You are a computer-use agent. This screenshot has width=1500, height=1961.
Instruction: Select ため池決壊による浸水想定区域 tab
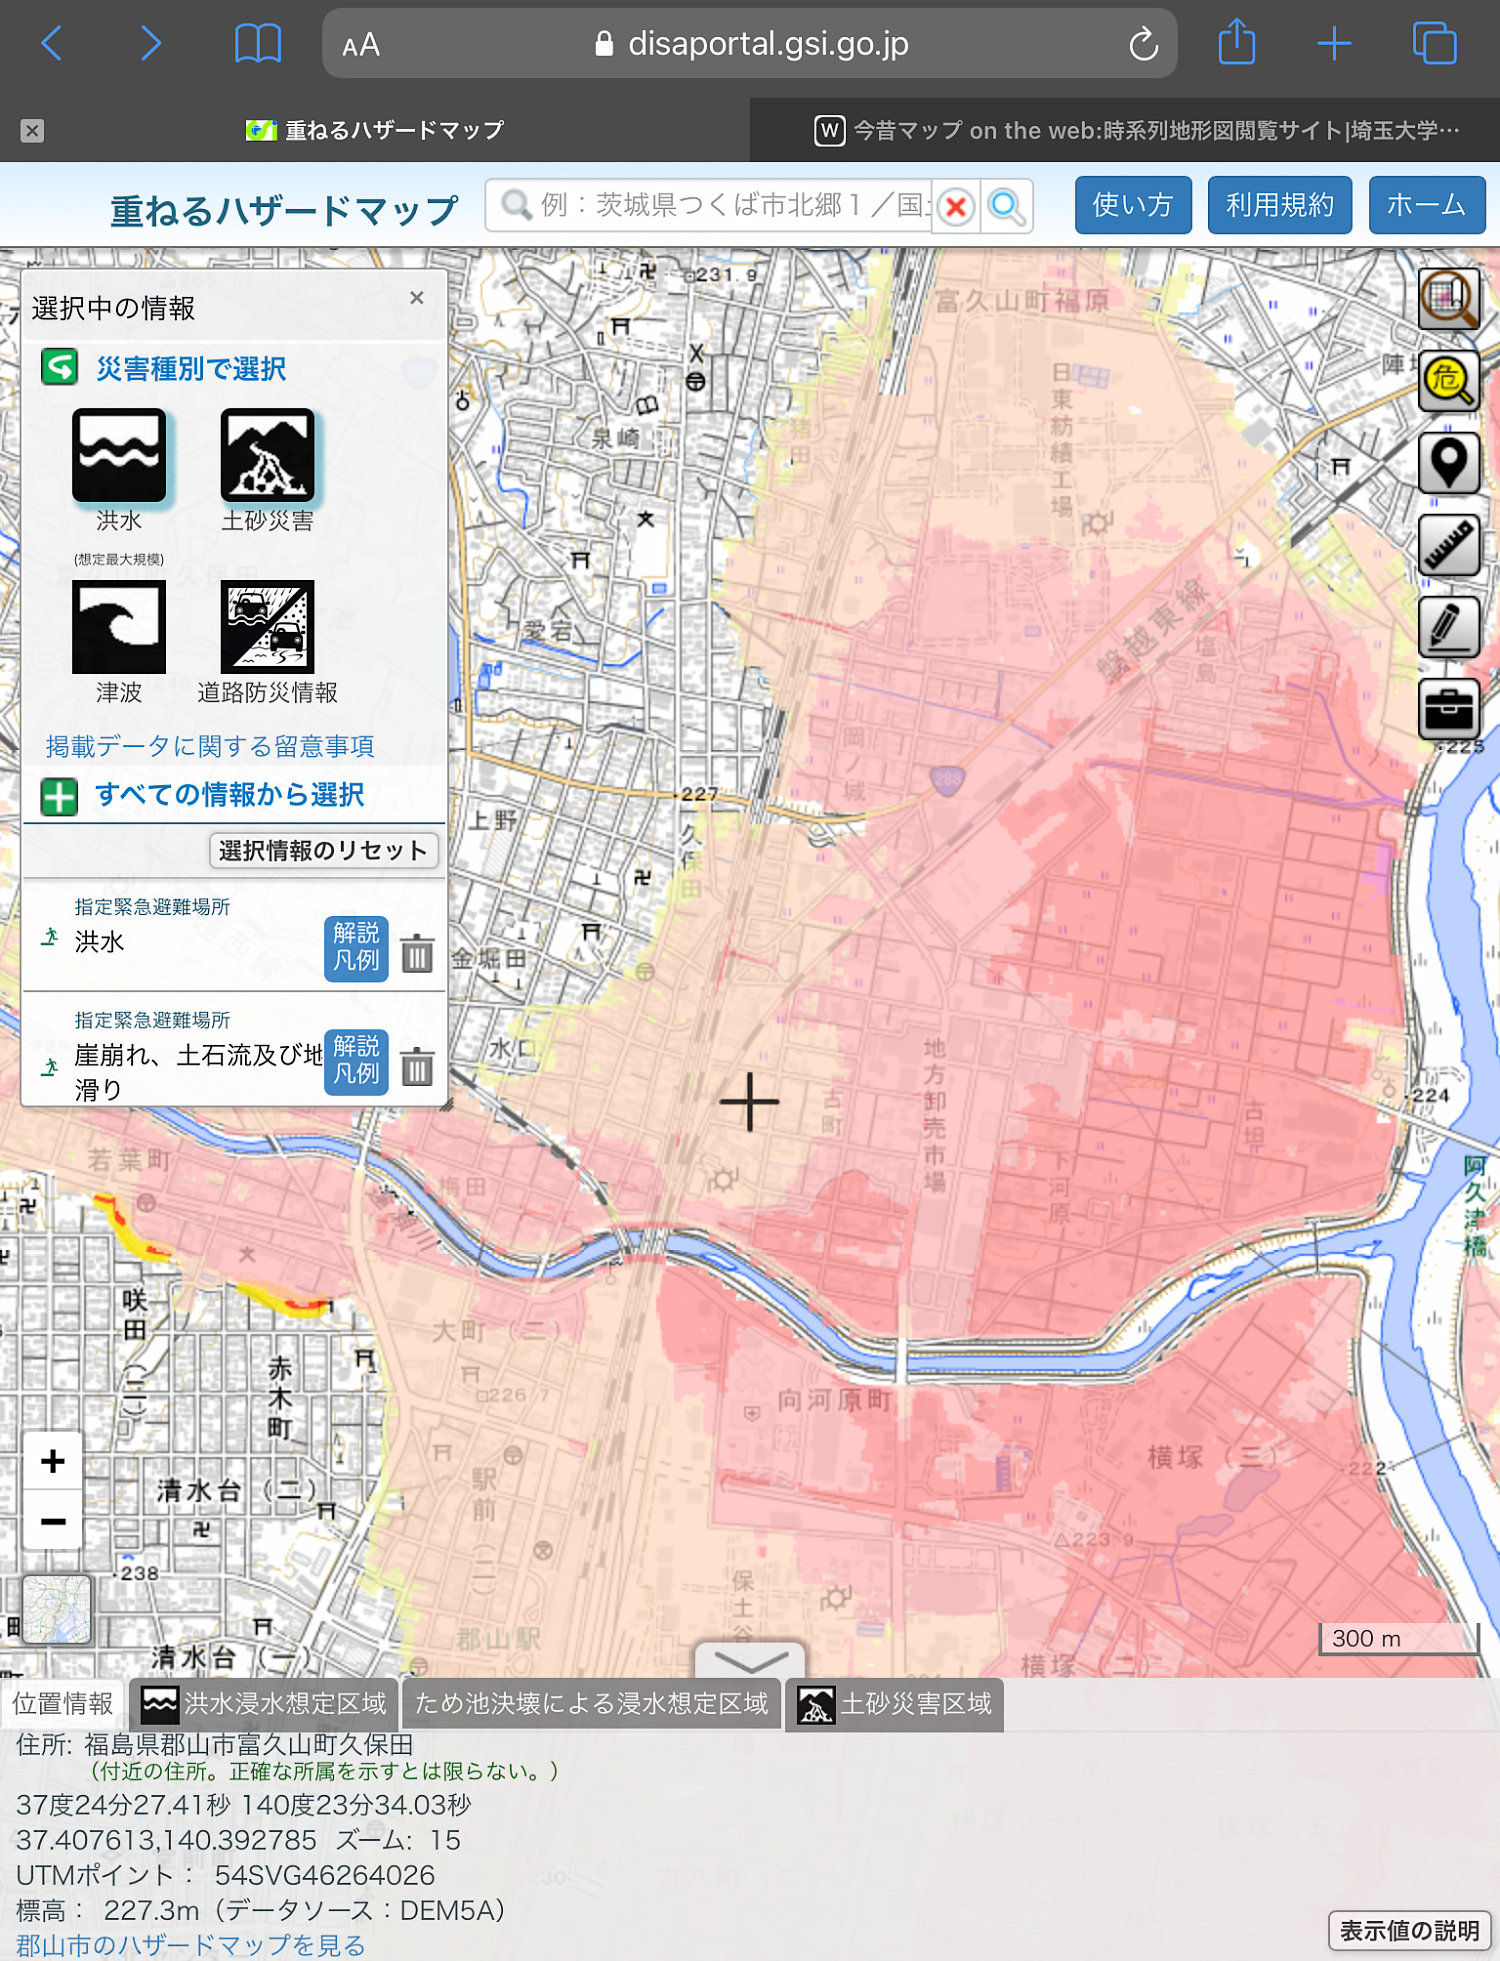pyautogui.click(x=591, y=1704)
